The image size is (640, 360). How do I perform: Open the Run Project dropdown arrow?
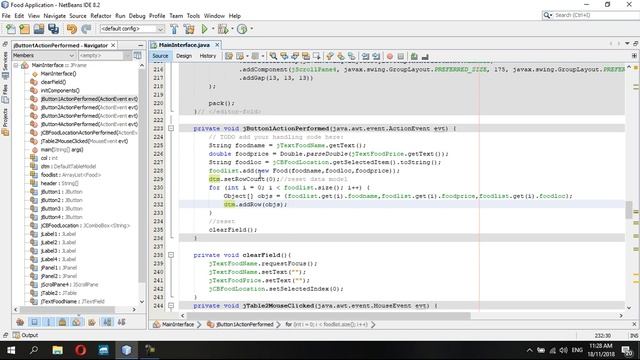[x=213, y=29]
